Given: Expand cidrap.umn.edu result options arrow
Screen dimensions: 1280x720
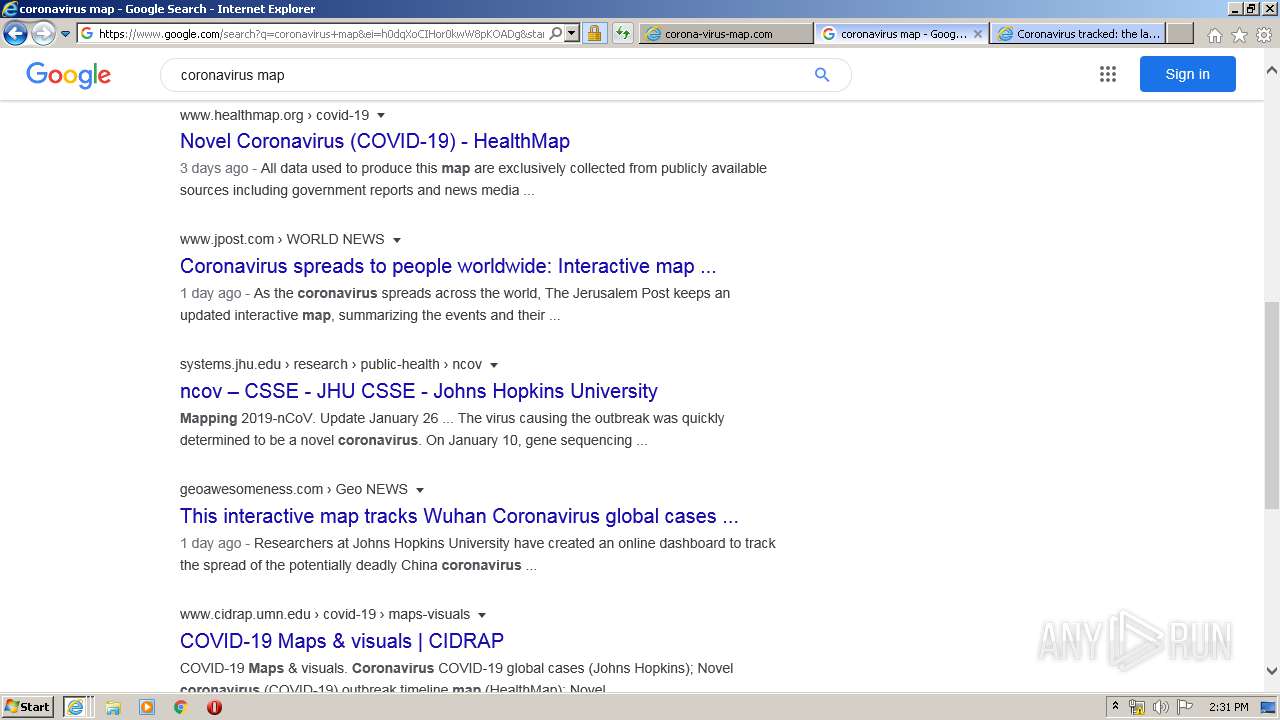Looking at the screenshot, I should click(481, 615).
